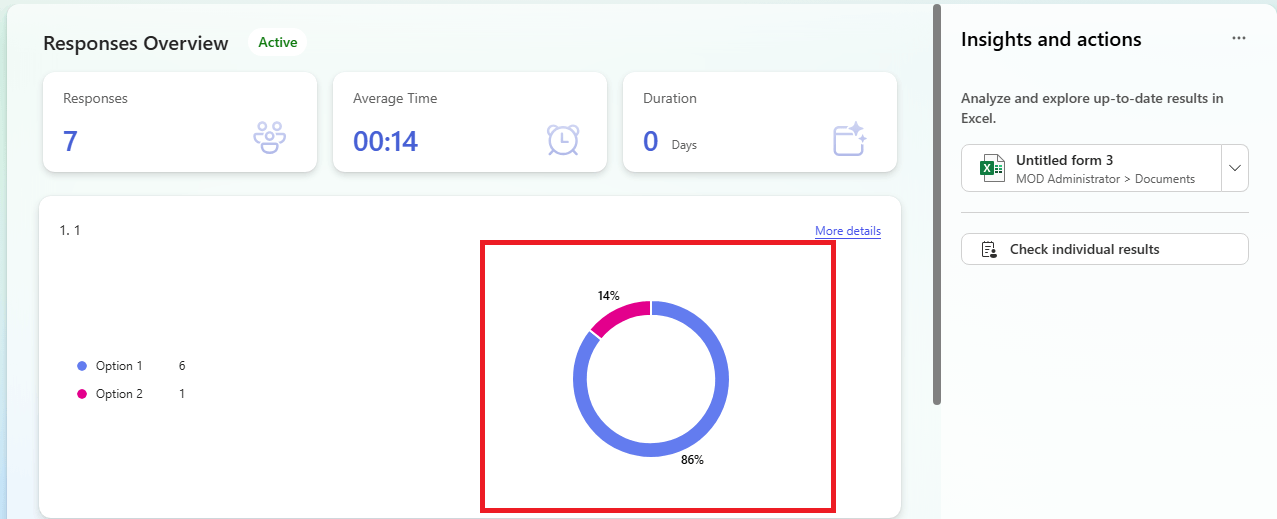Click the Option 1 legend label
Viewport: 1277px width, 519px height.
pyautogui.click(x=119, y=366)
